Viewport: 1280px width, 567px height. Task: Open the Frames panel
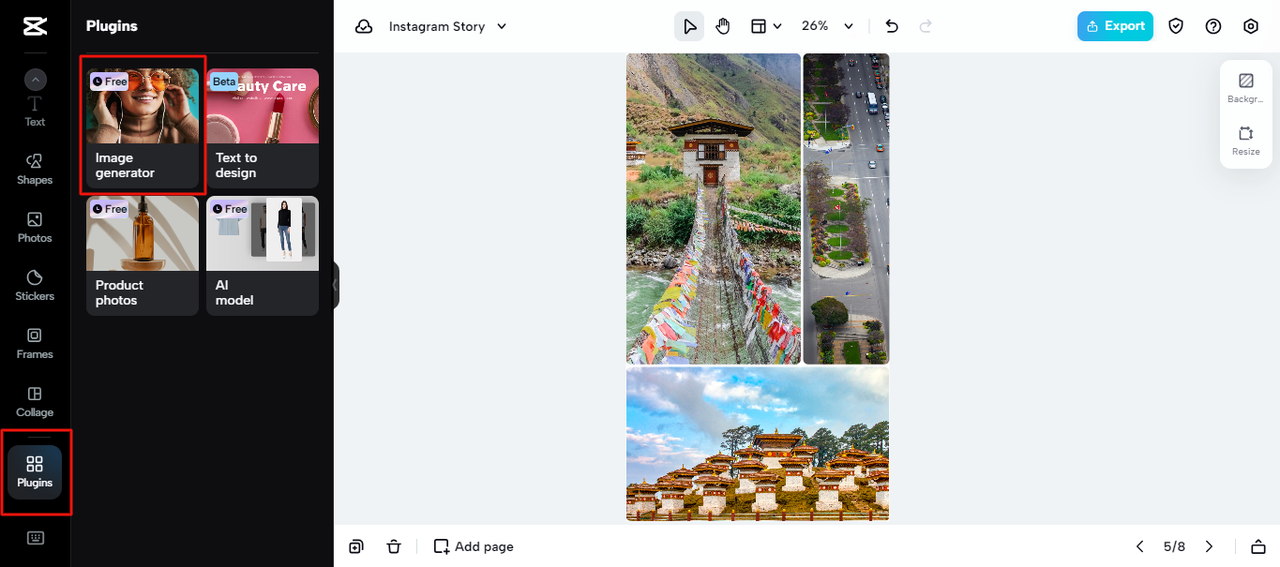click(x=35, y=343)
